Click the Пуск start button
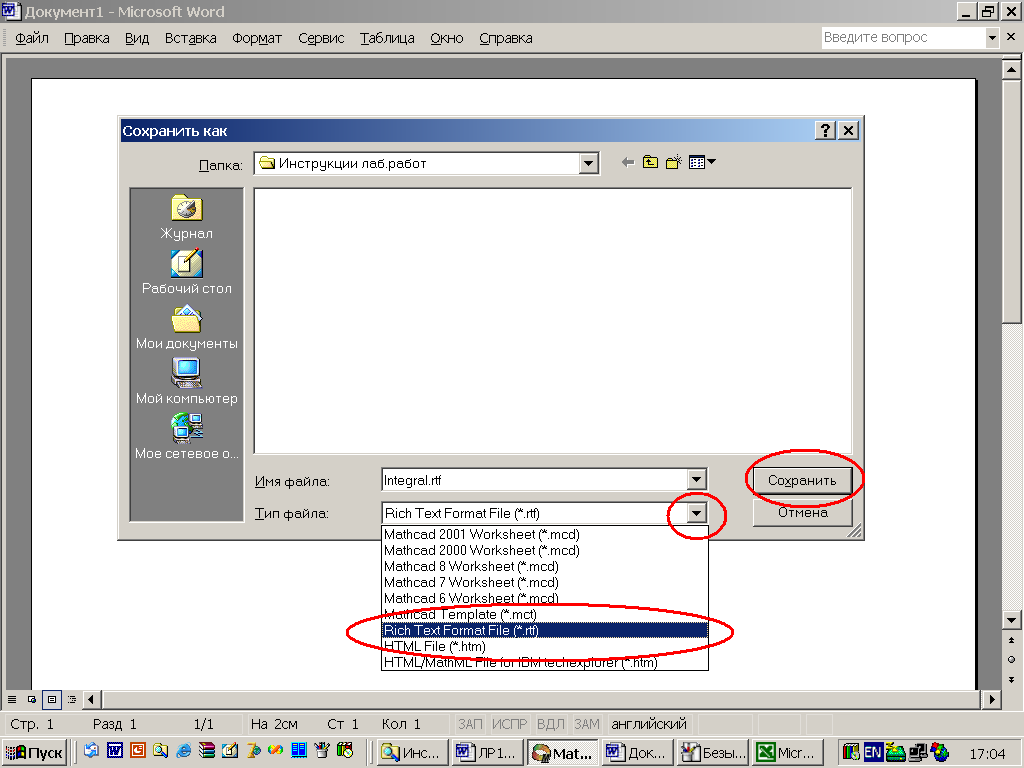Viewport: 1024px width, 768px height. (x=34, y=753)
